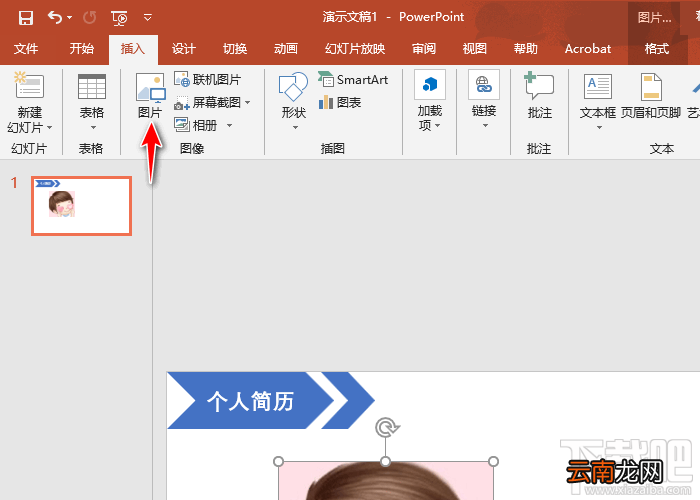The image size is (700, 500).
Task: Expand the 文本框 dropdown arrow
Action: click(x=599, y=128)
